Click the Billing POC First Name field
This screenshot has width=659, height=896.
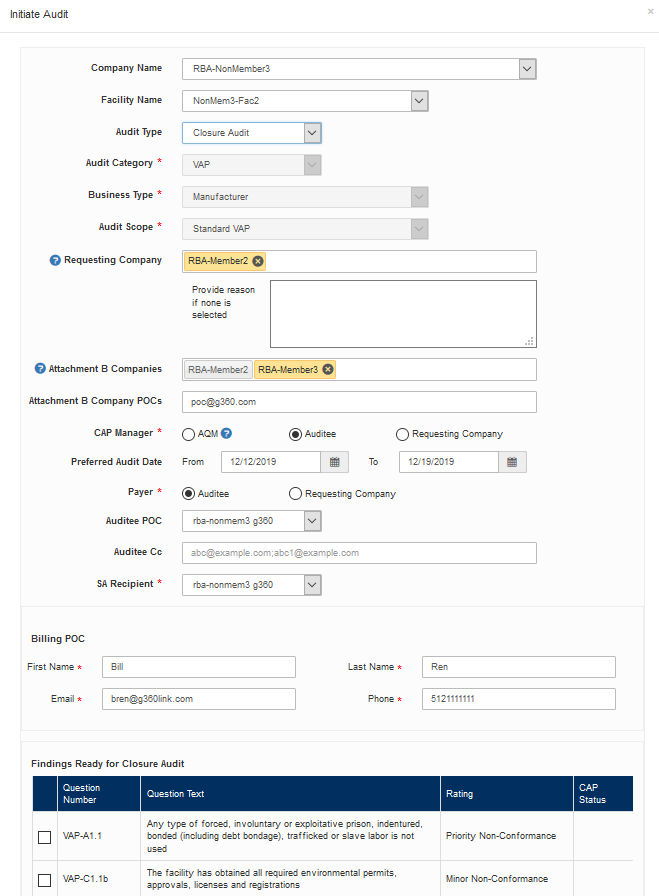click(199, 667)
